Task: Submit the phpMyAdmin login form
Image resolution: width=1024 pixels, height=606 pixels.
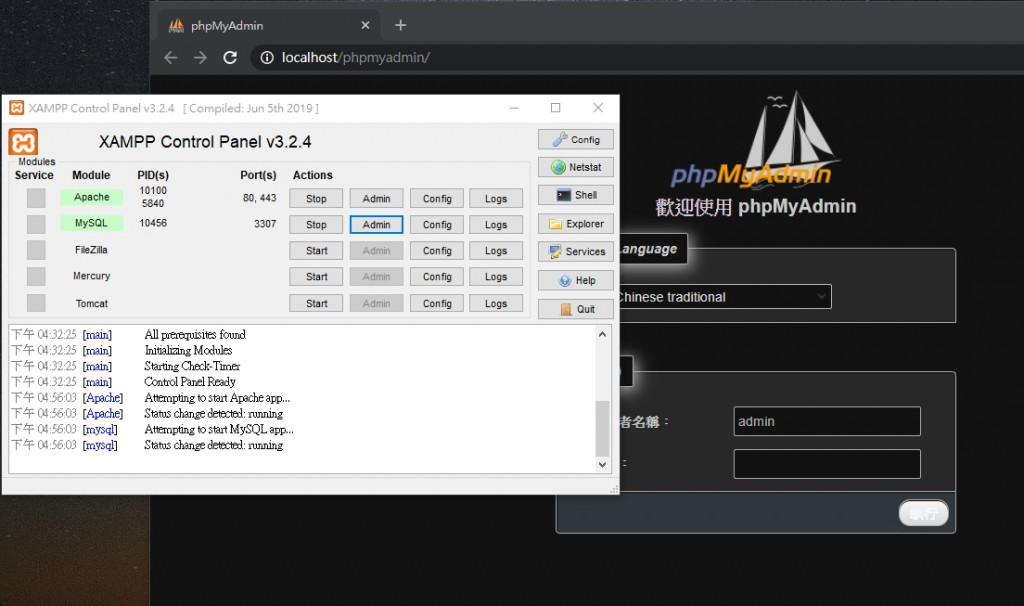Action: pyautogui.click(x=923, y=513)
